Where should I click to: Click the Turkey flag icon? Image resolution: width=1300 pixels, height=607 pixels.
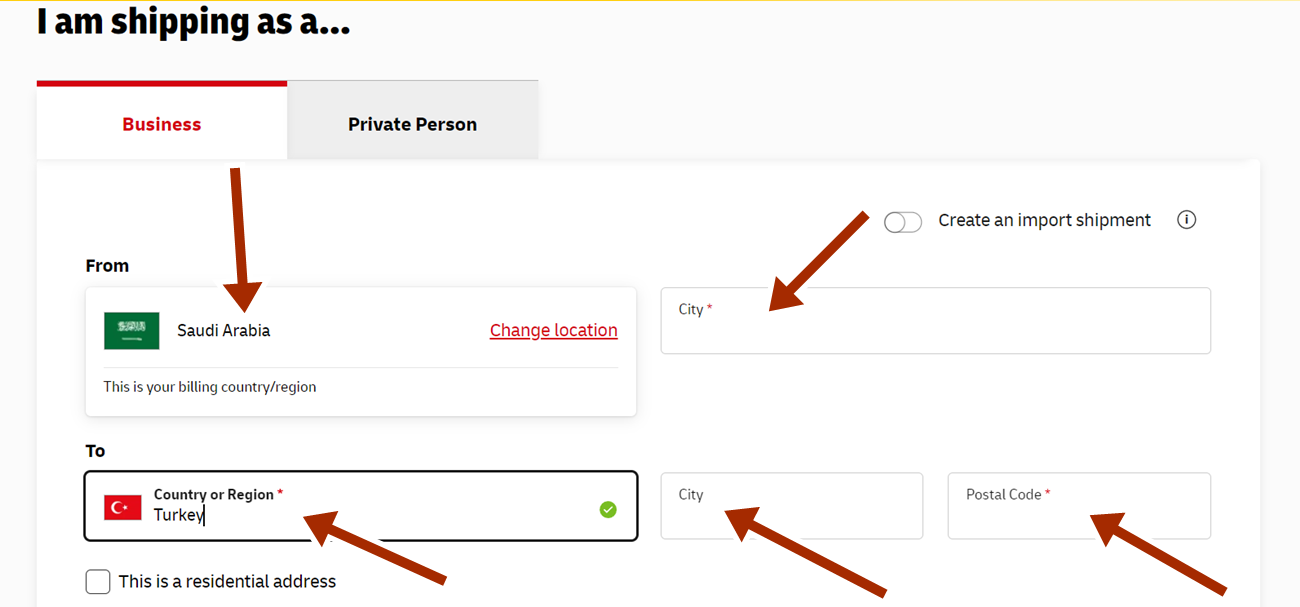123,507
